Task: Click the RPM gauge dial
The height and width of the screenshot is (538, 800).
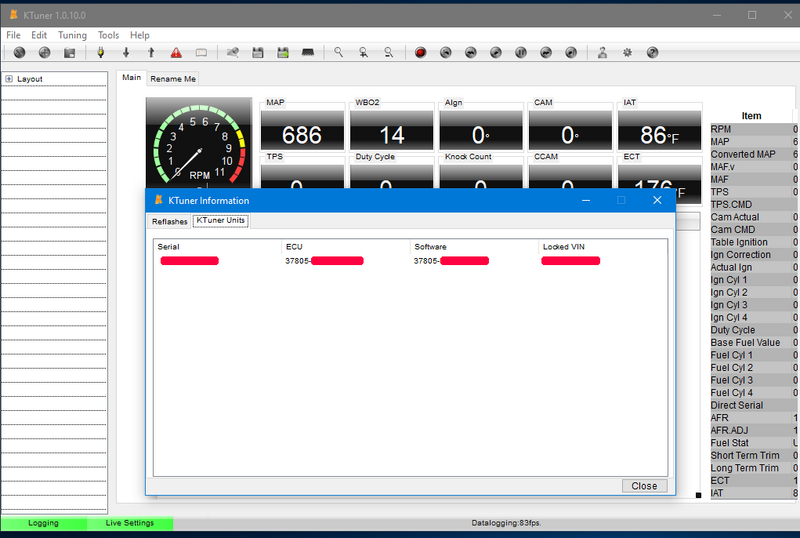Action: tap(198, 144)
